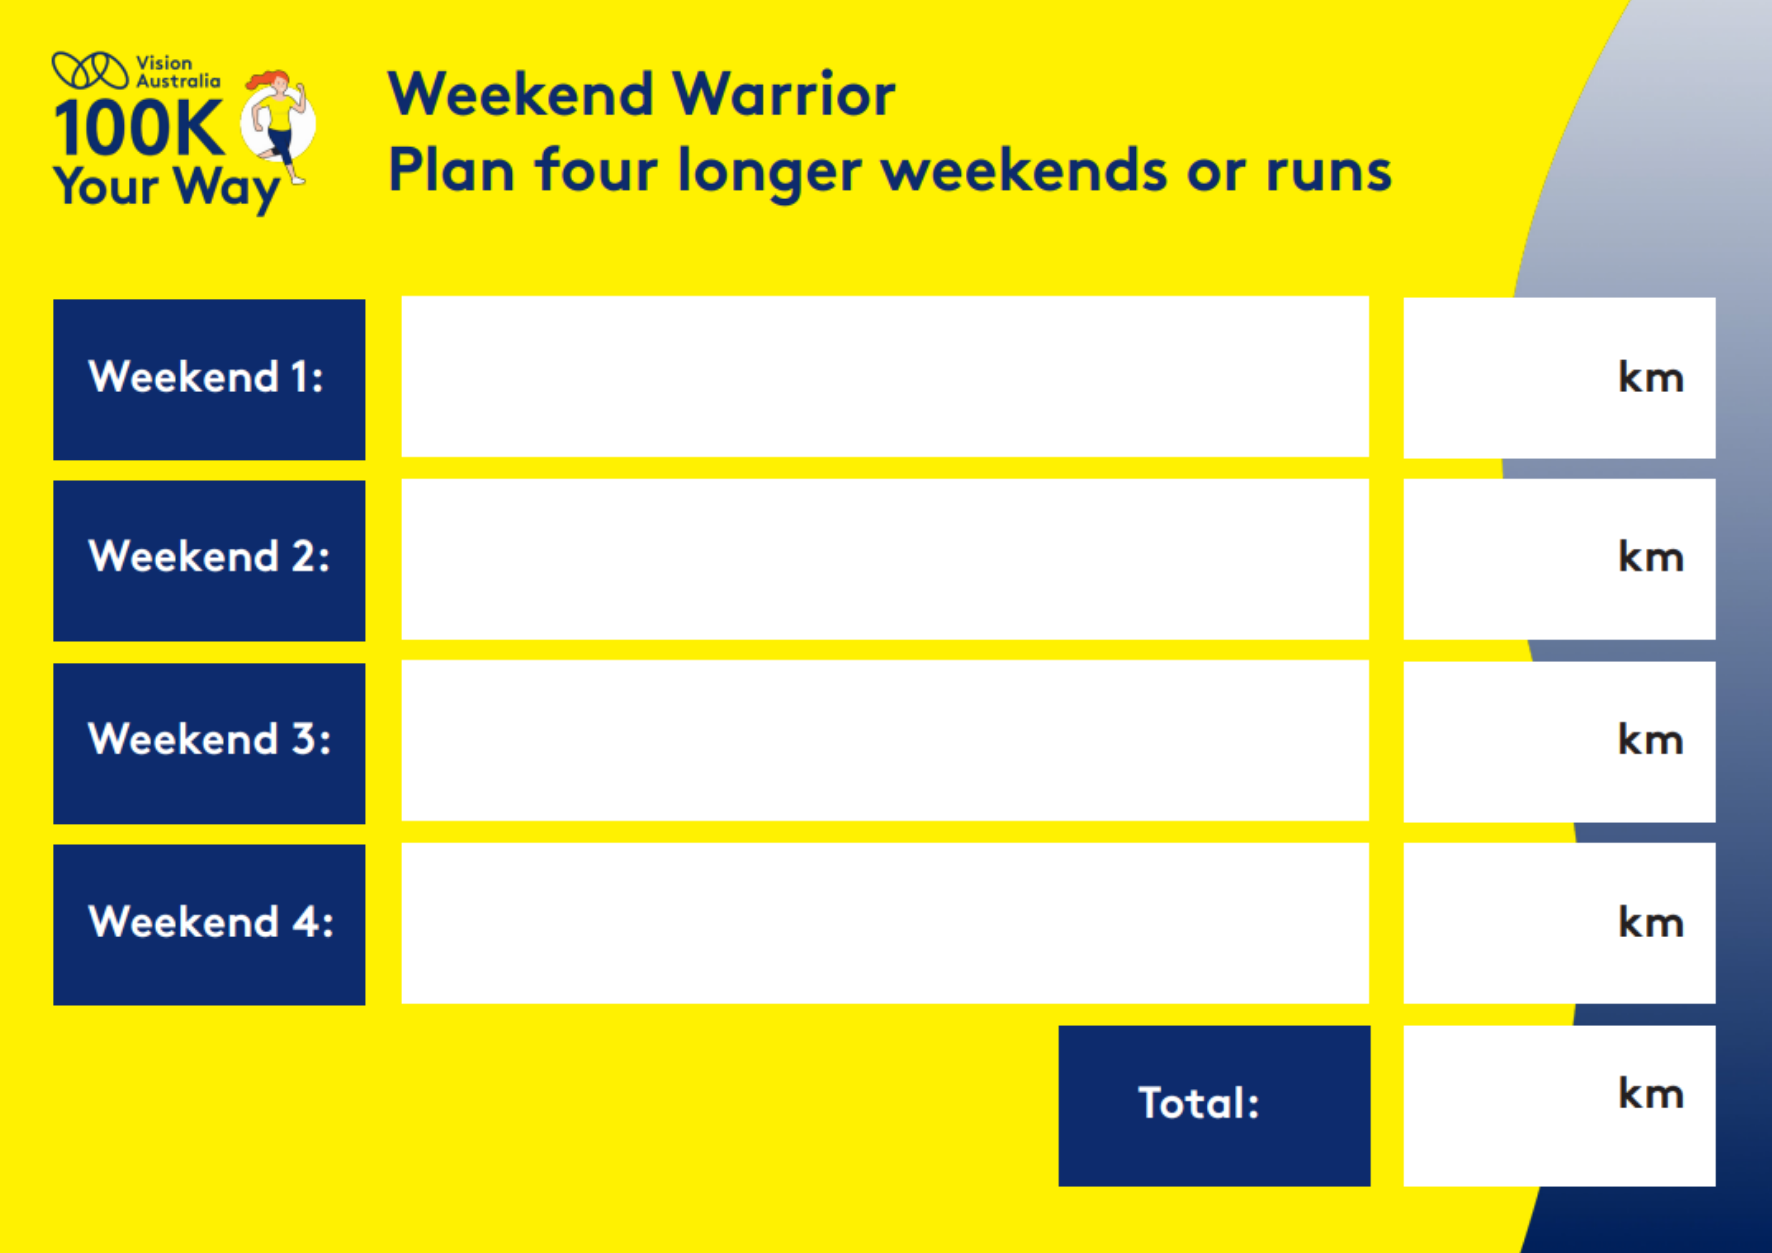The width and height of the screenshot is (1772, 1253).
Task: Click the Weekend 3 label block
Action: (209, 743)
